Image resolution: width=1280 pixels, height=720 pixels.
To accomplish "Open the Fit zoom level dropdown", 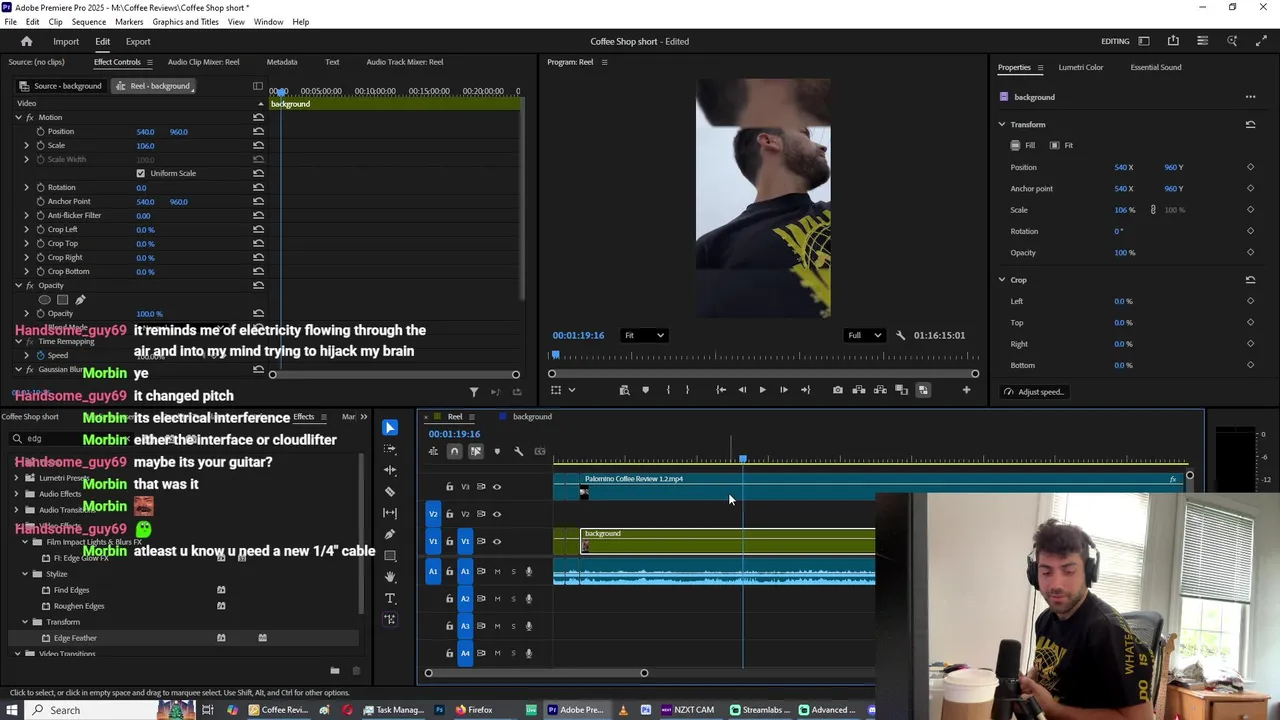I will (643, 335).
